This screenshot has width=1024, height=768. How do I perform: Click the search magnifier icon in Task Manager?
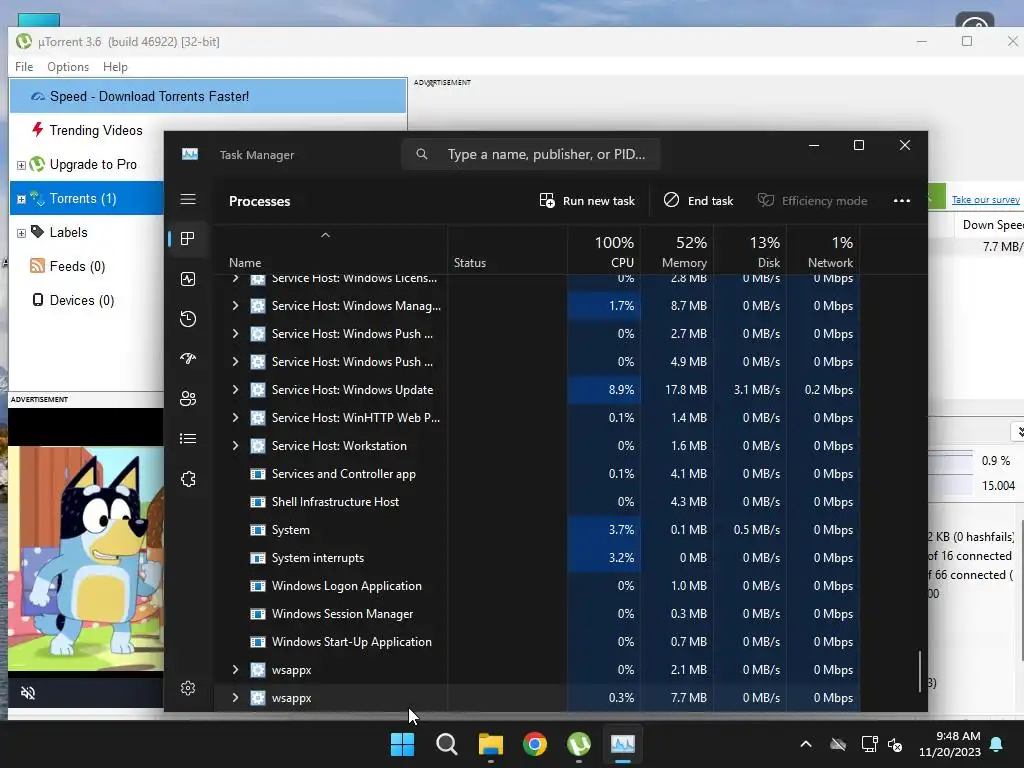(x=422, y=154)
